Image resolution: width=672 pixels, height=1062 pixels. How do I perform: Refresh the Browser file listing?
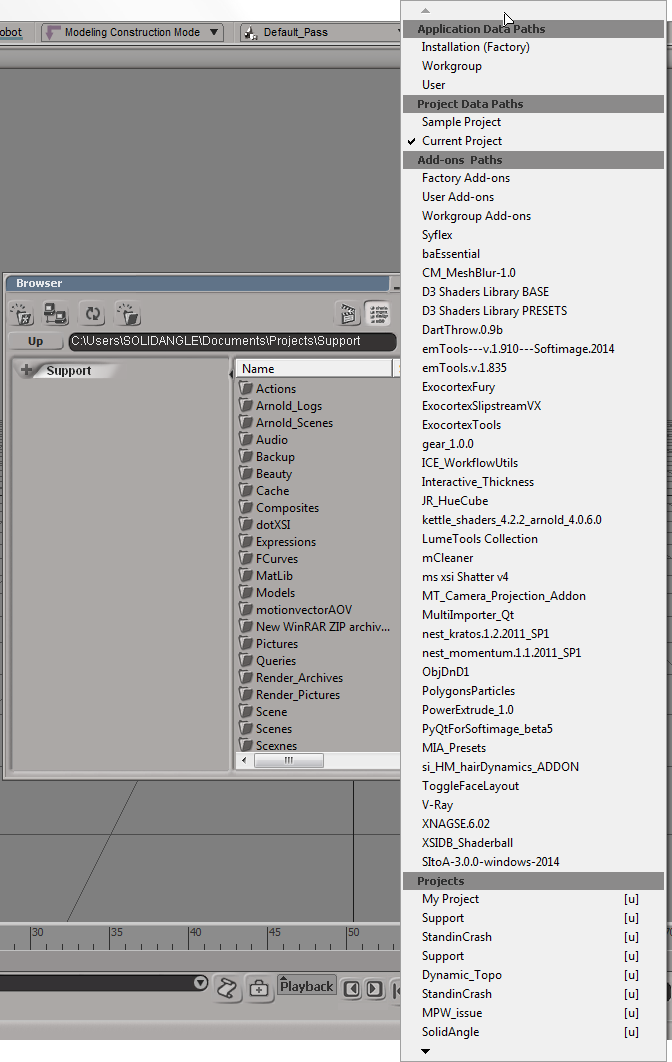(93, 314)
